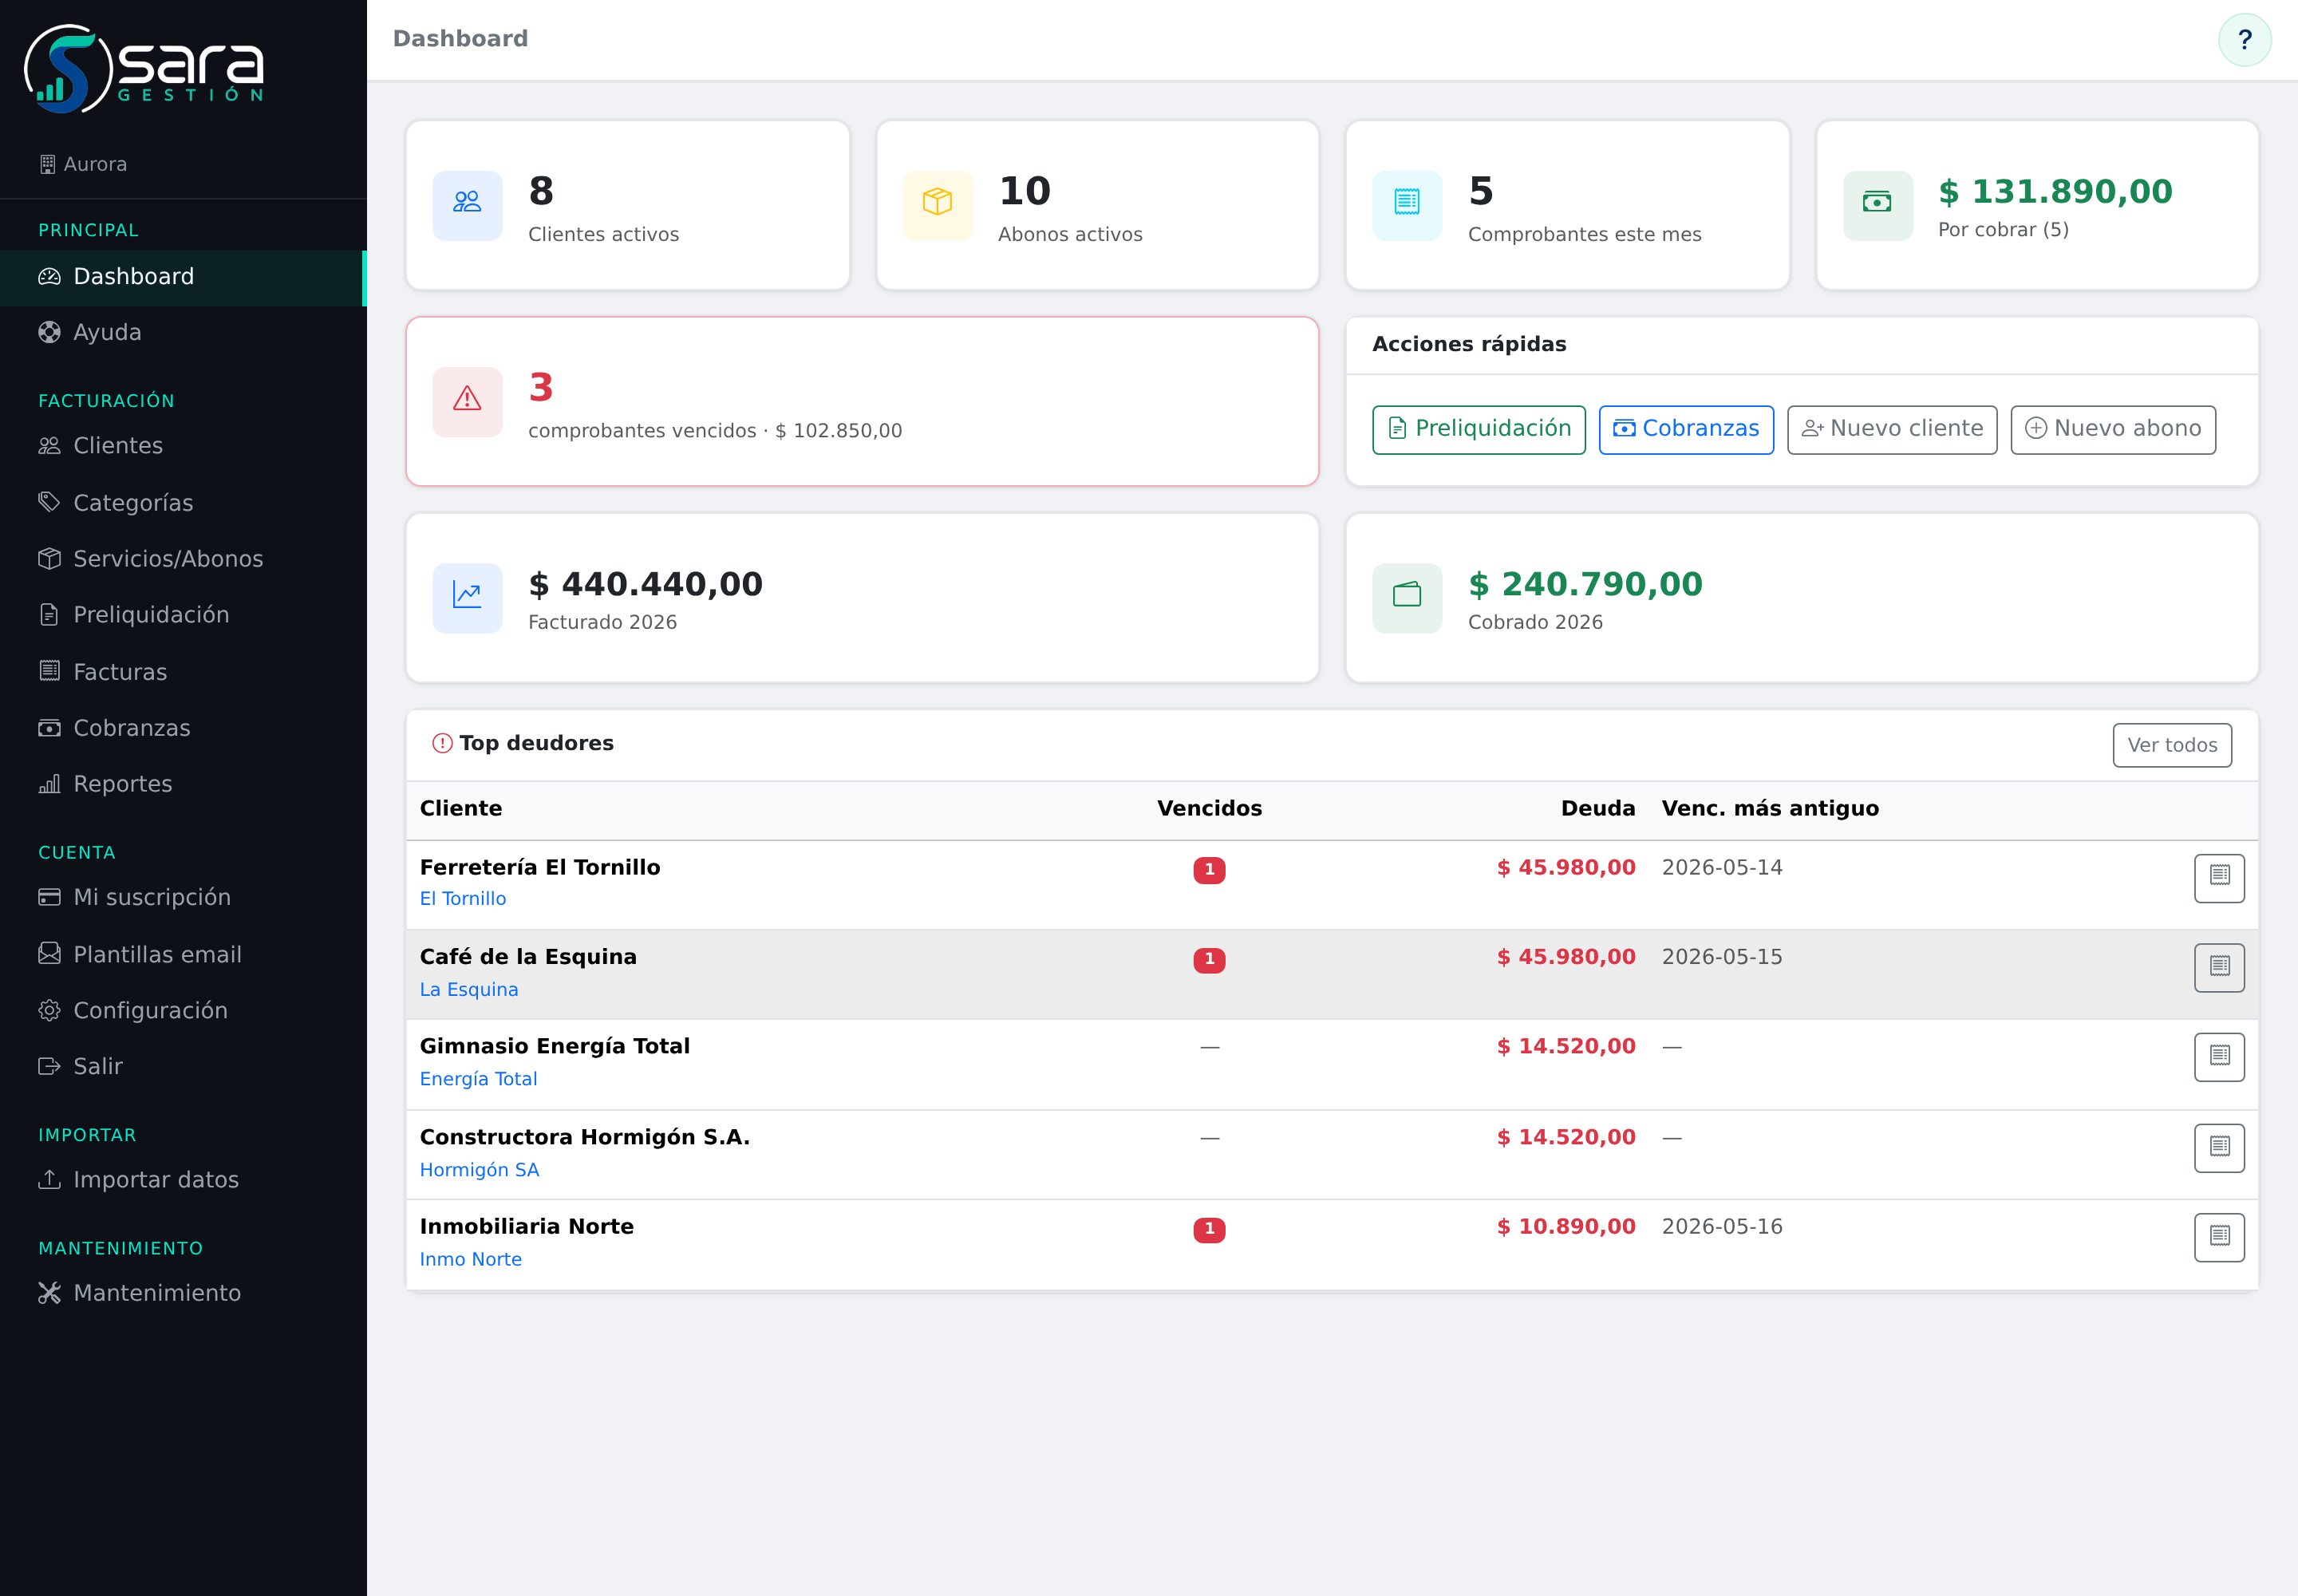Open receipts for Ferretería El Tornillo row
The image size is (2298, 1596).
point(2219,878)
